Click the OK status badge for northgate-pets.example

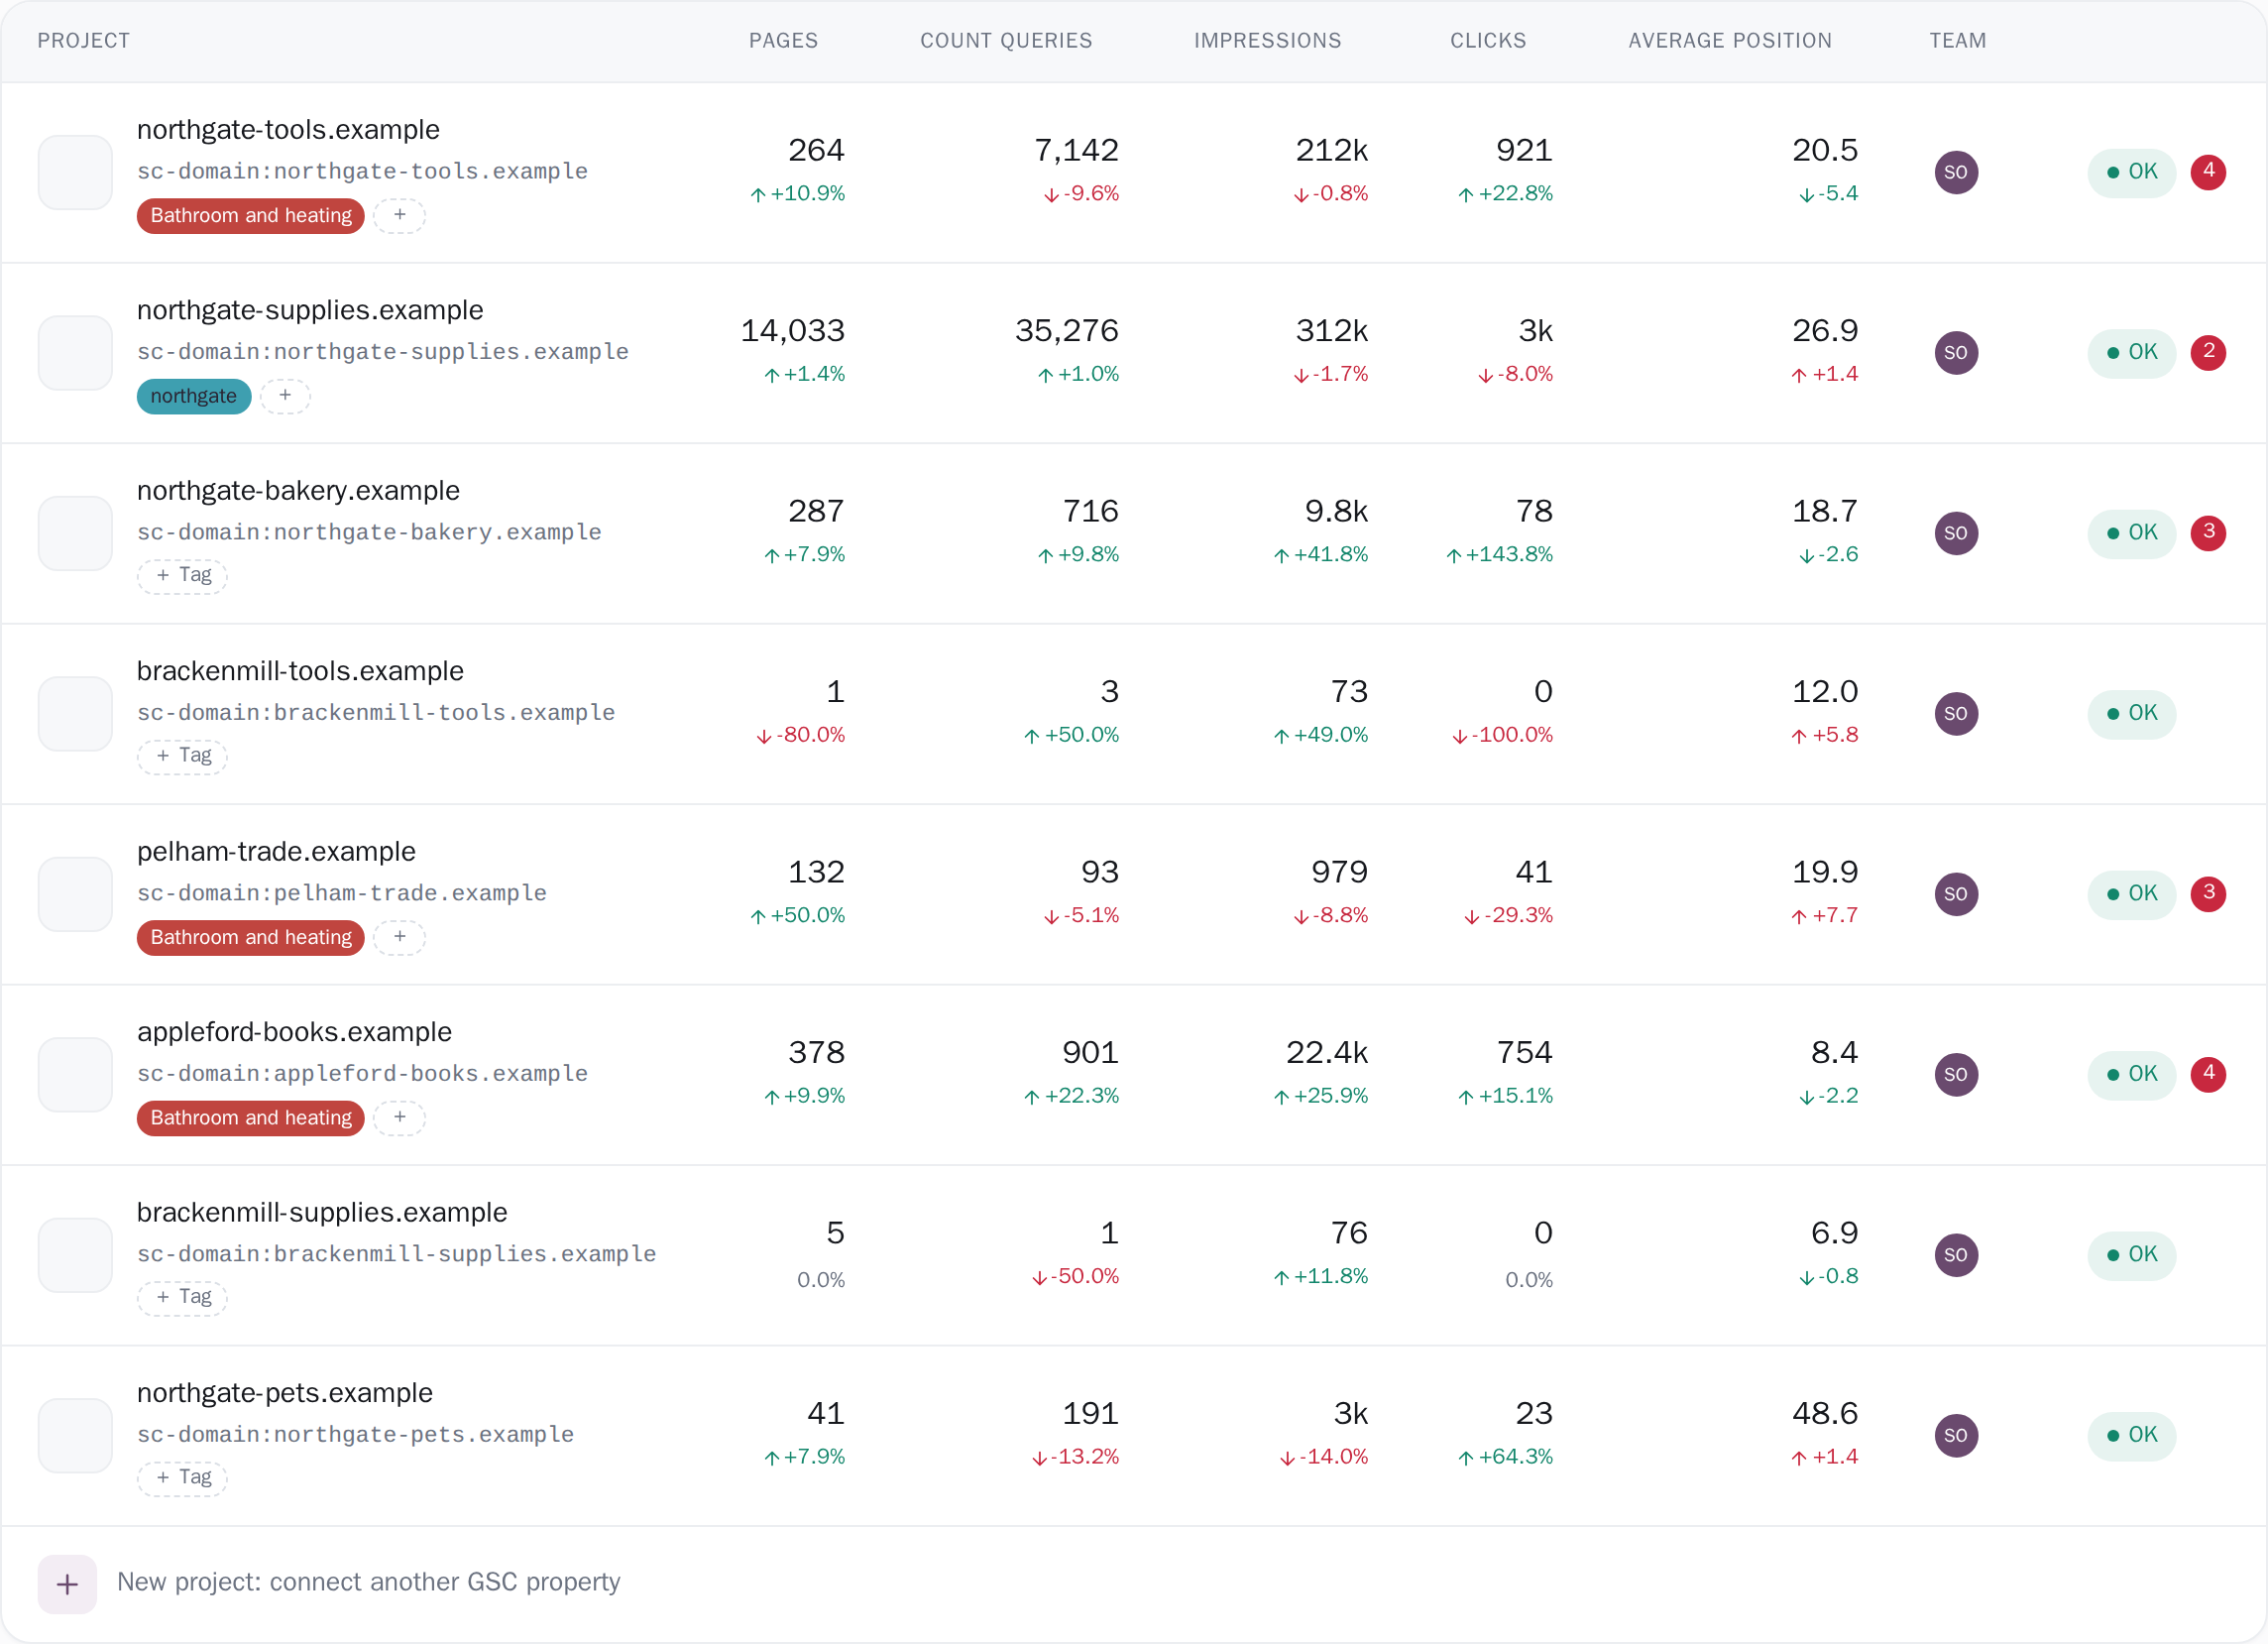[x=2132, y=1436]
